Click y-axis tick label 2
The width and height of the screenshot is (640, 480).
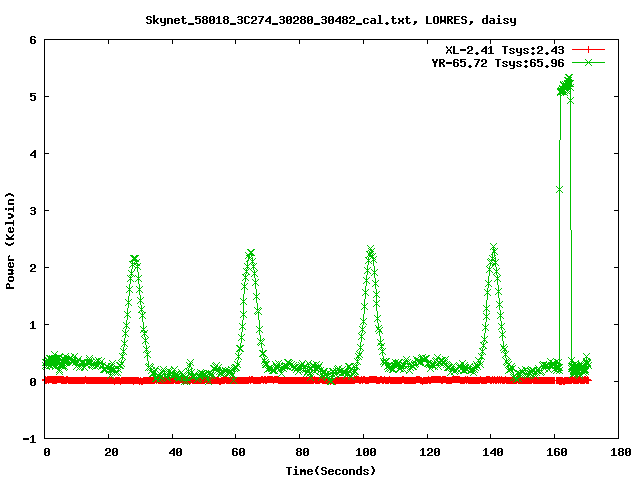coord(33,268)
